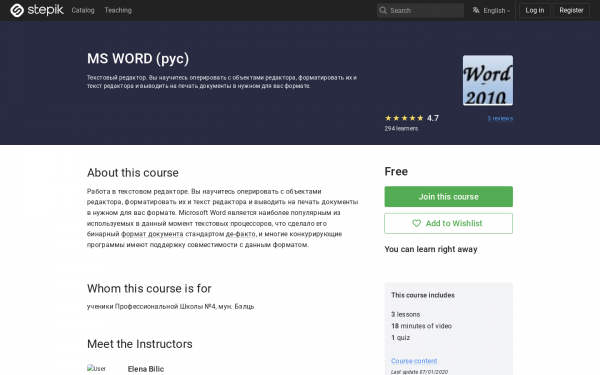Click the Add to Wishlist button
600x375 pixels.
(x=448, y=223)
